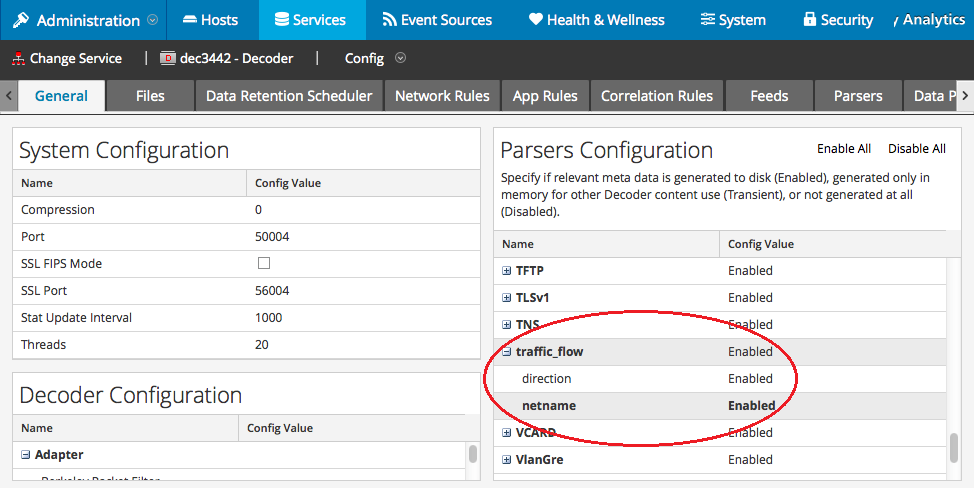
Task: Open the Config dropdown menu
Action: (x=400, y=58)
